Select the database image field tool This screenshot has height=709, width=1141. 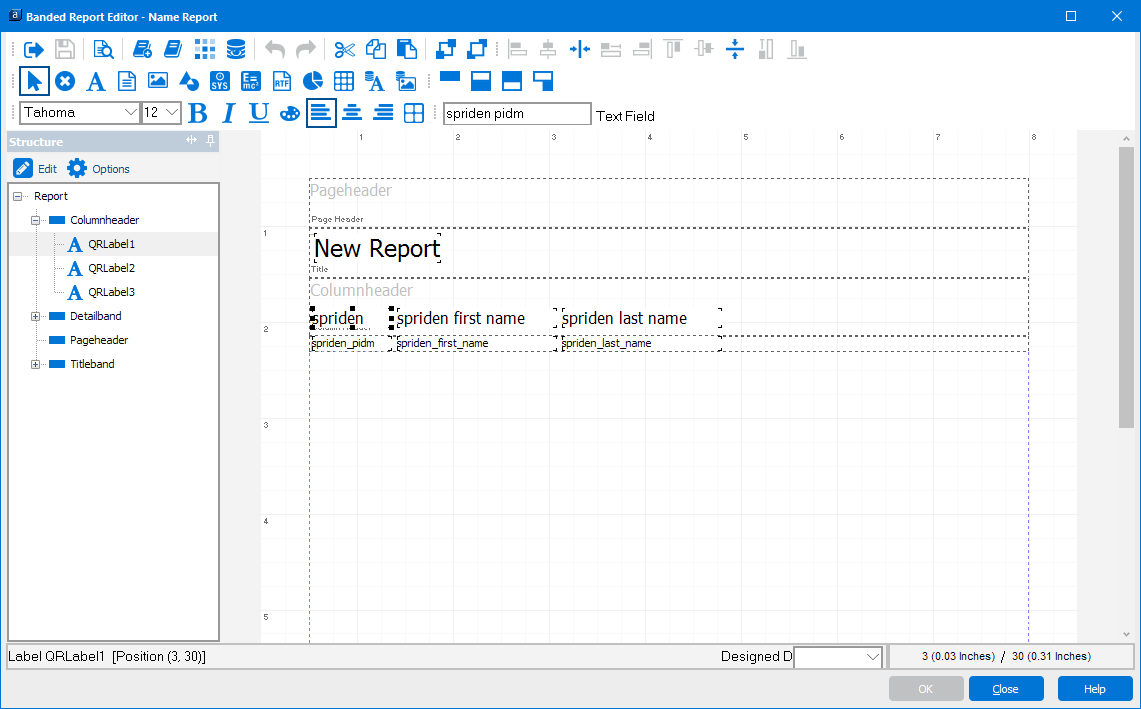[406, 81]
